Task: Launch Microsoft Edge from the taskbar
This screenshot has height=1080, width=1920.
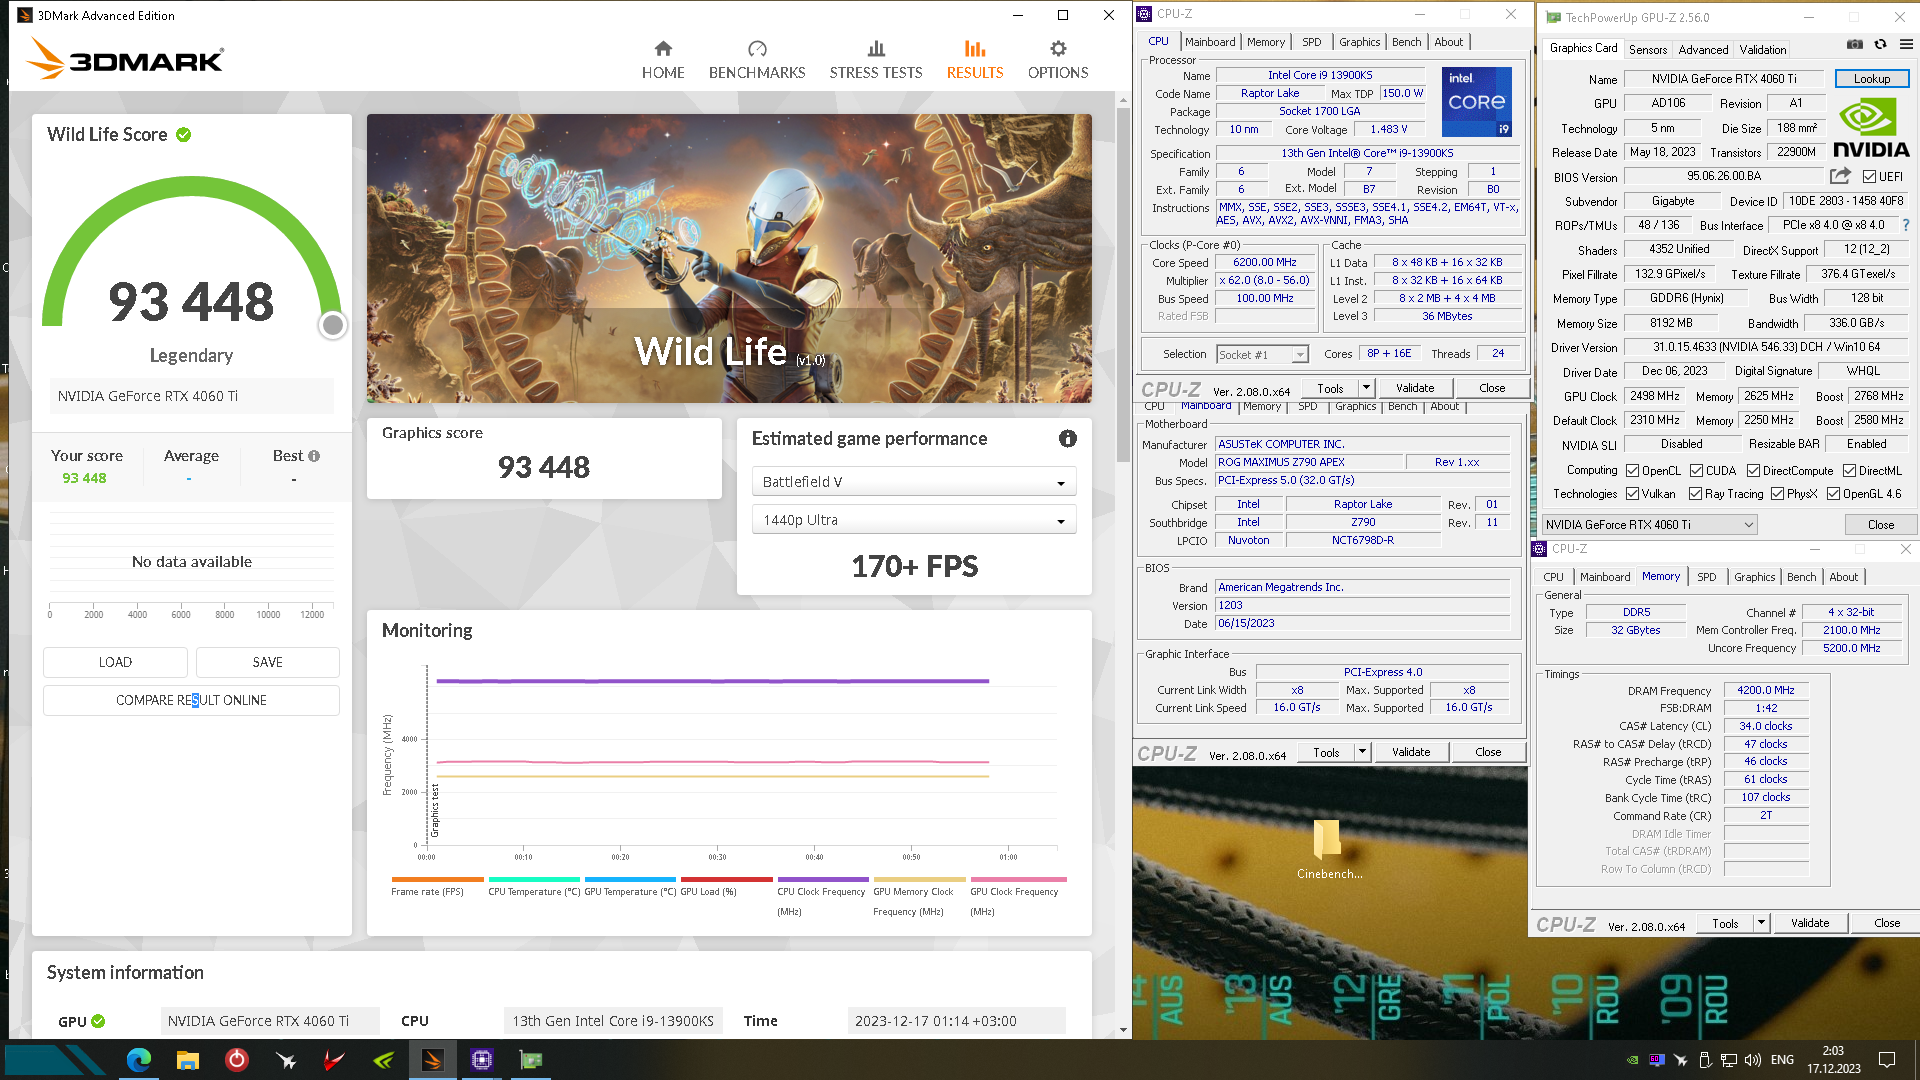Action: tap(138, 1060)
